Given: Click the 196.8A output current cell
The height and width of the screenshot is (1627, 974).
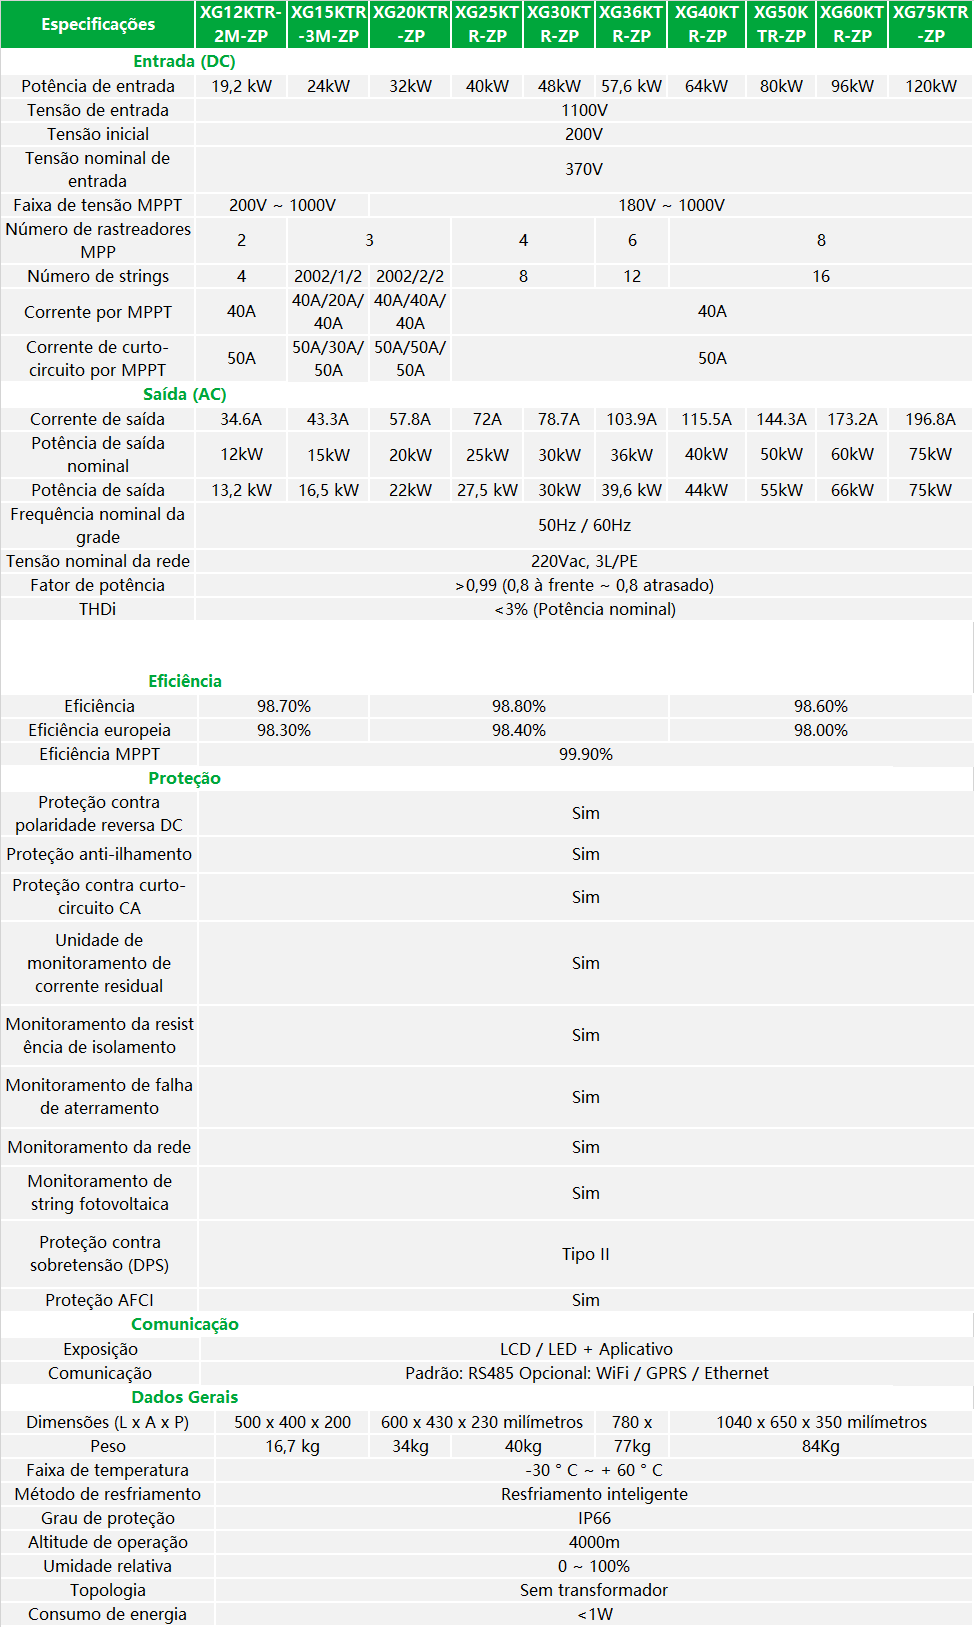Looking at the screenshot, I should pos(930,419).
